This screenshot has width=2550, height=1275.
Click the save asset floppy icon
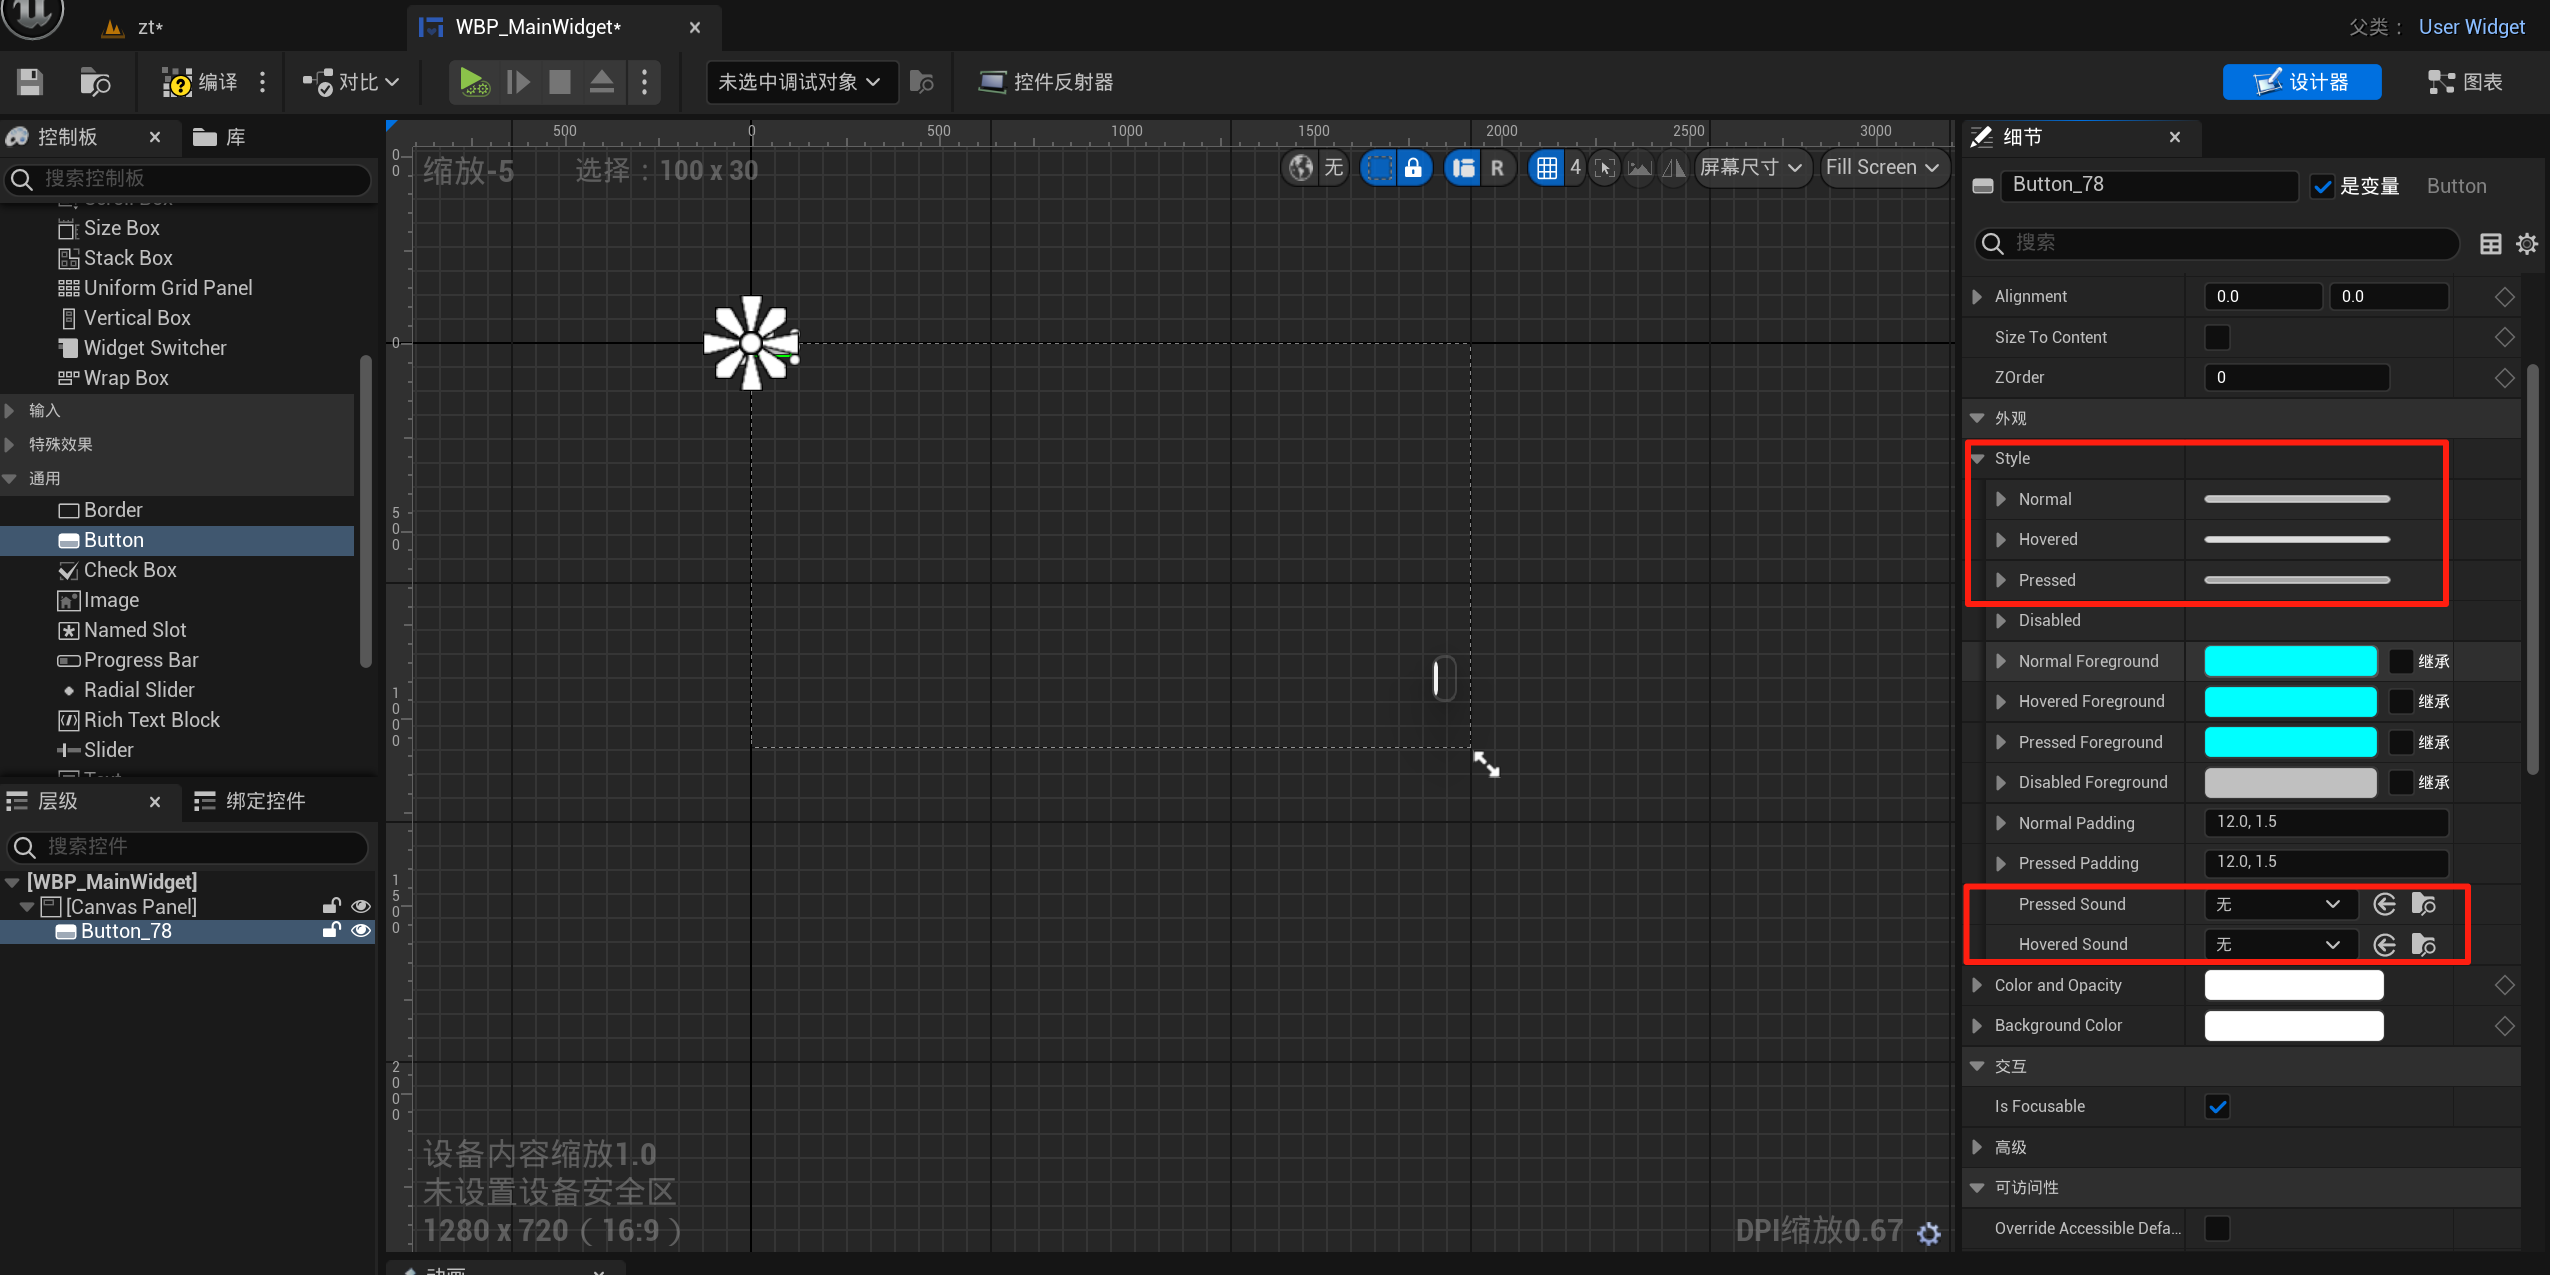pos(30,82)
